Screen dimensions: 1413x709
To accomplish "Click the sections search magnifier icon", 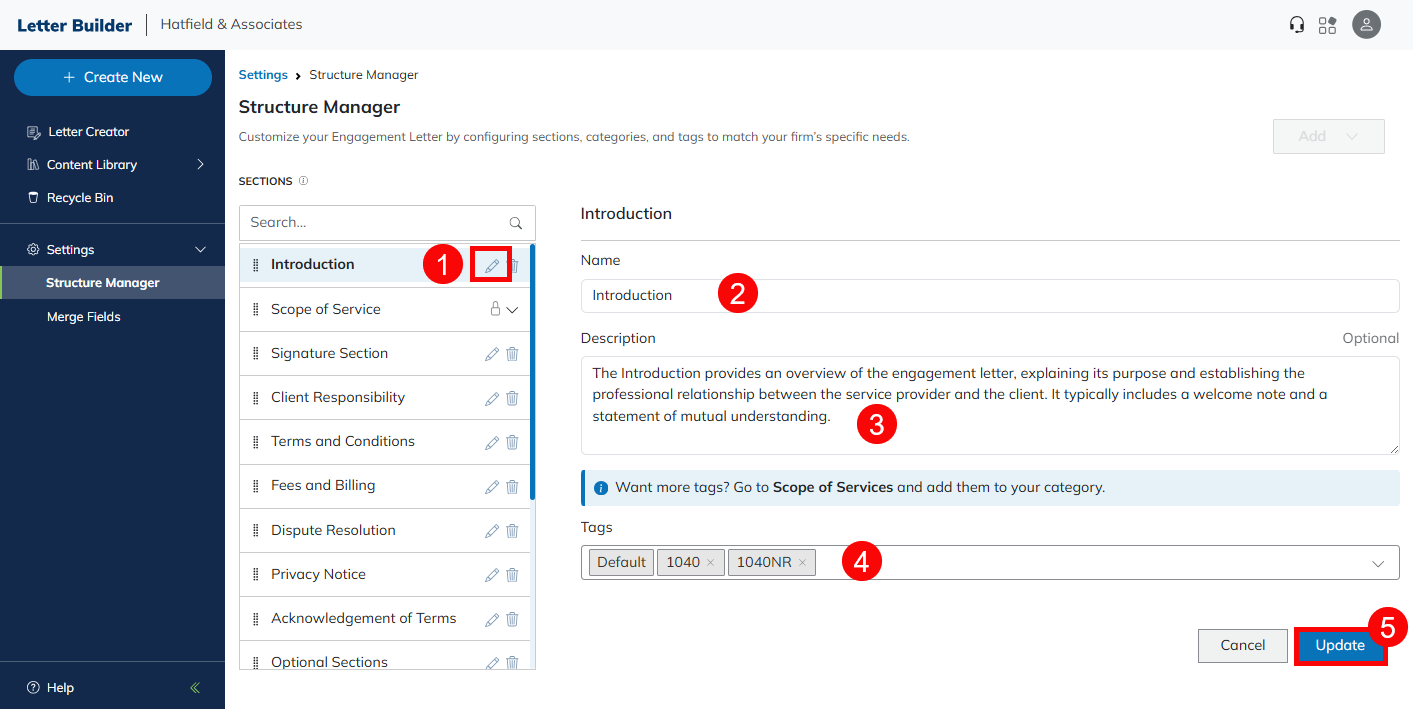I will [516, 223].
